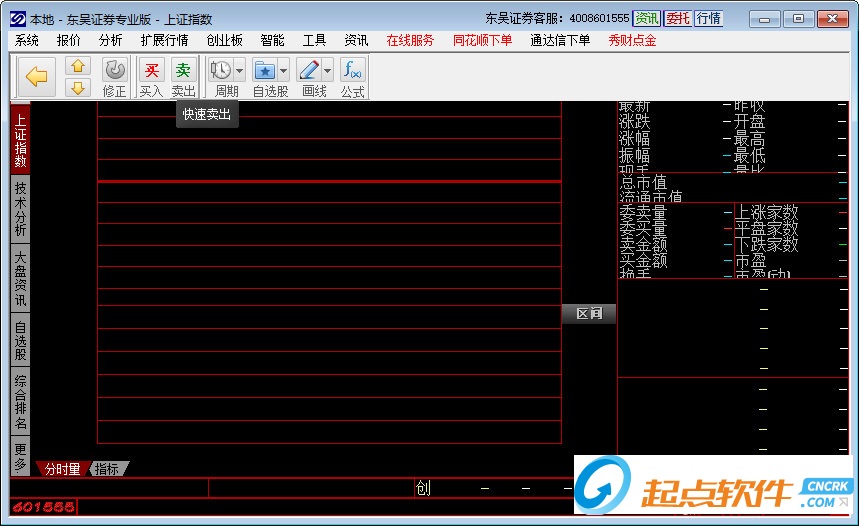The image size is (859, 526).
Task: Click the 同花顺下单 menu item
Action: pos(482,40)
